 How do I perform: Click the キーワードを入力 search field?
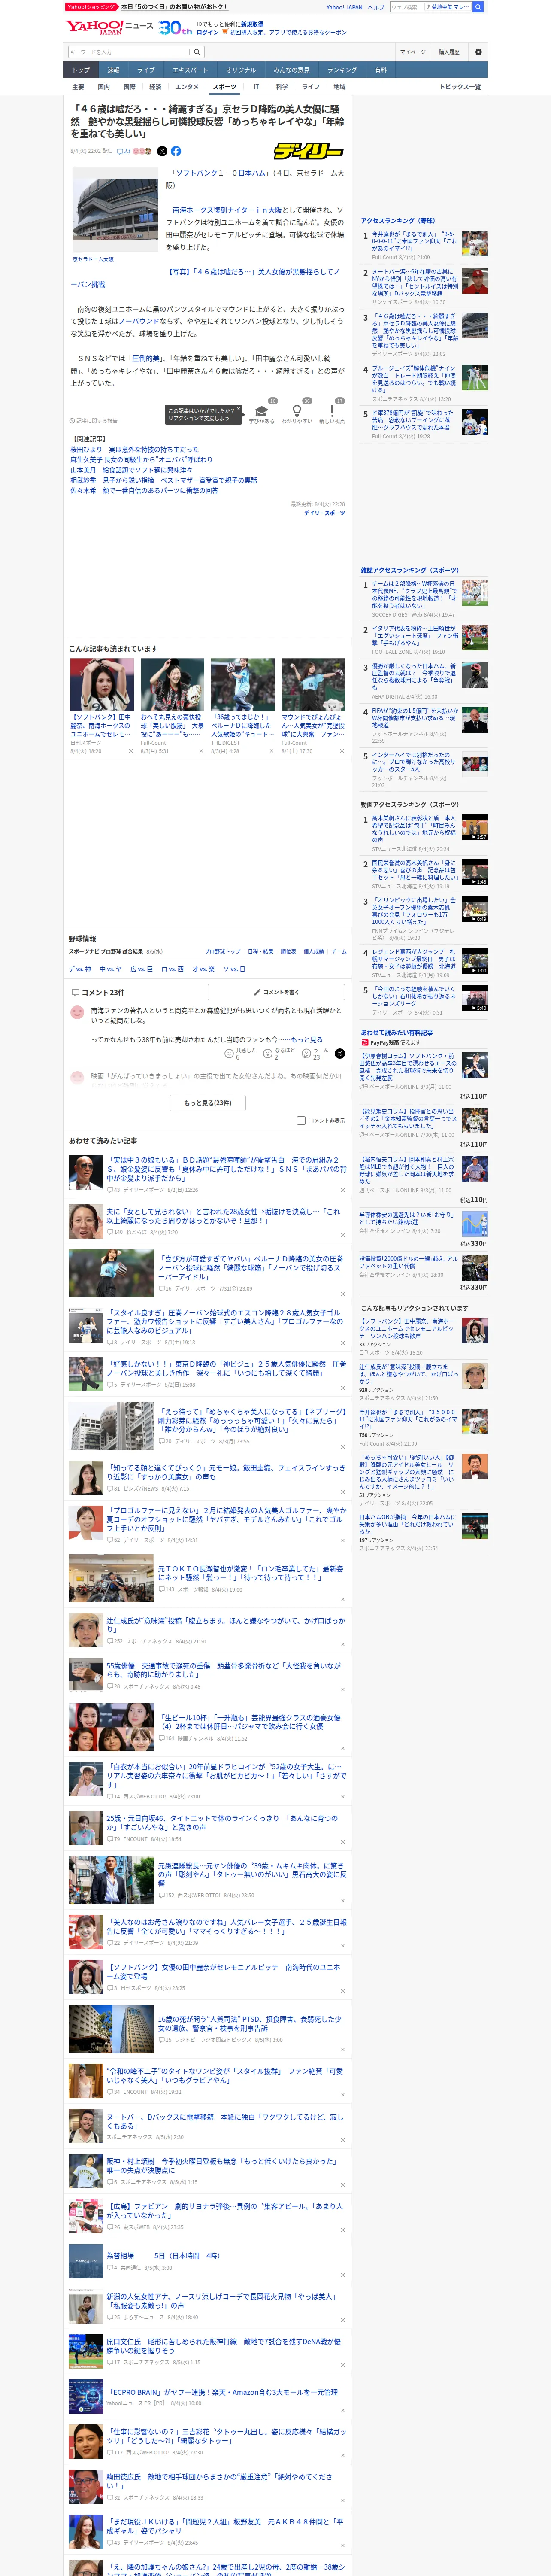pyautogui.click(x=129, y=52)
